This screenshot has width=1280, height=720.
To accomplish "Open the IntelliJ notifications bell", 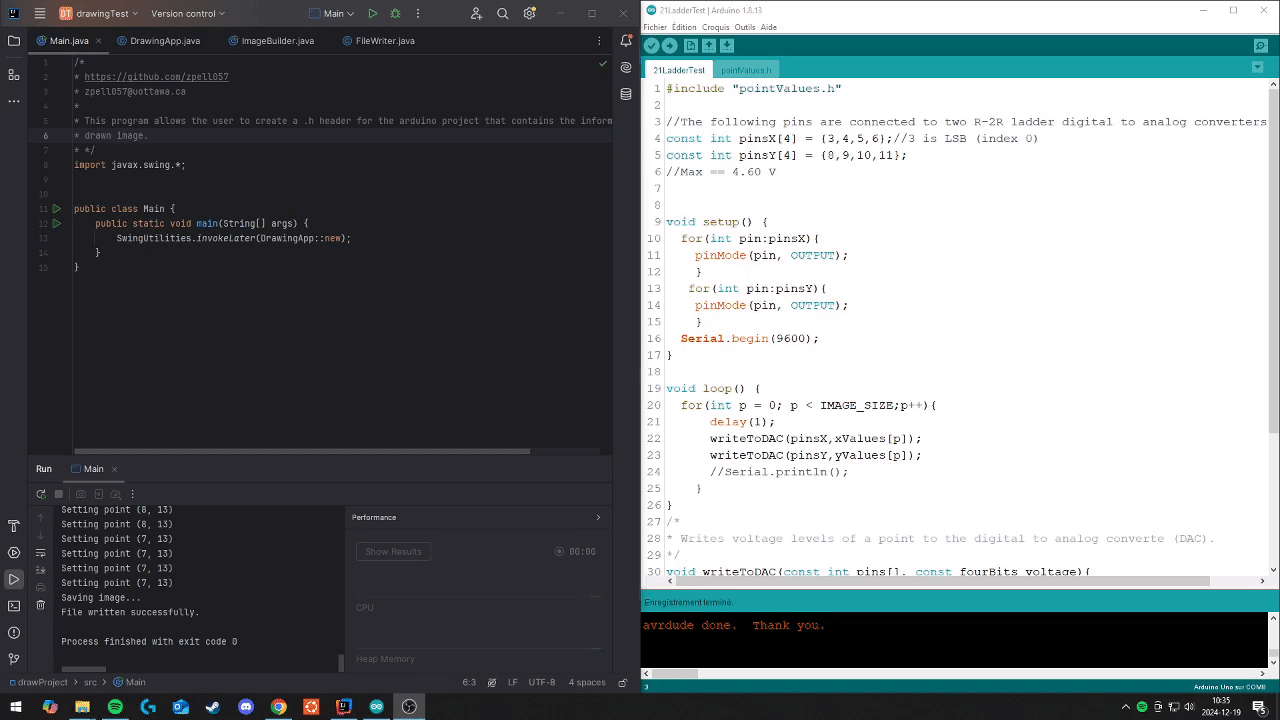I will (626, 41).
